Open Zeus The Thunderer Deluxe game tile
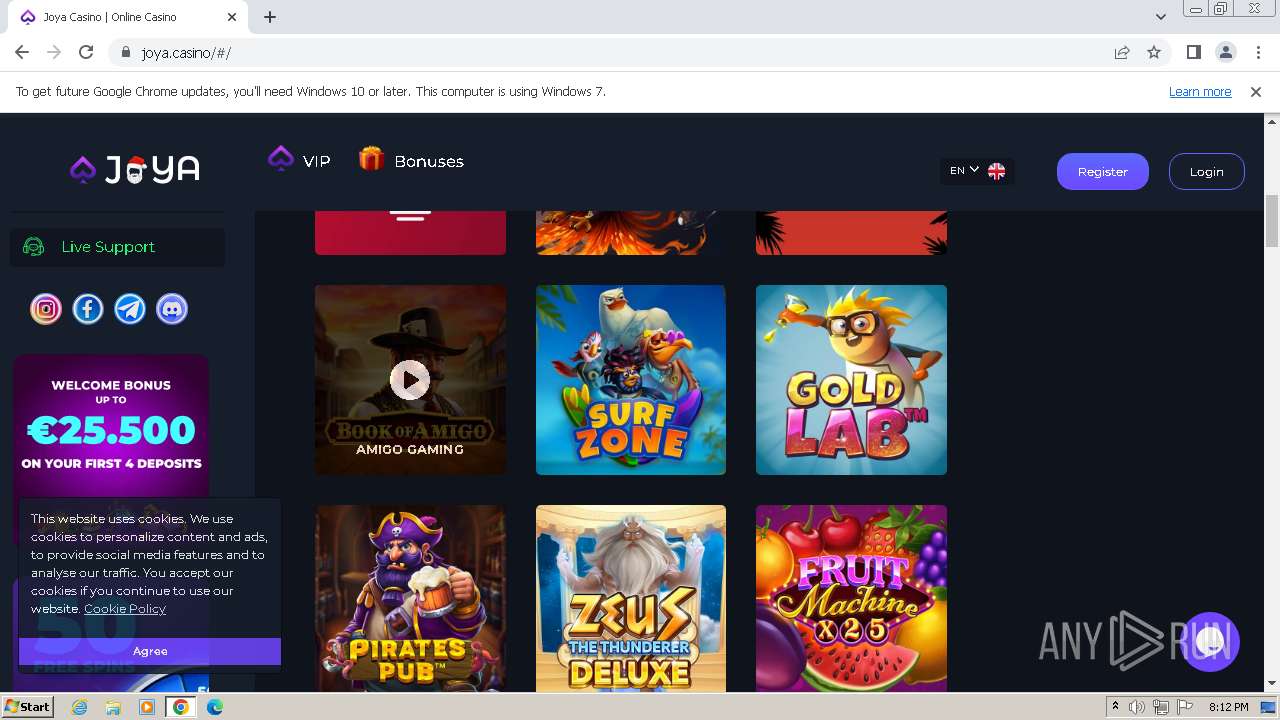 point(631,598)
